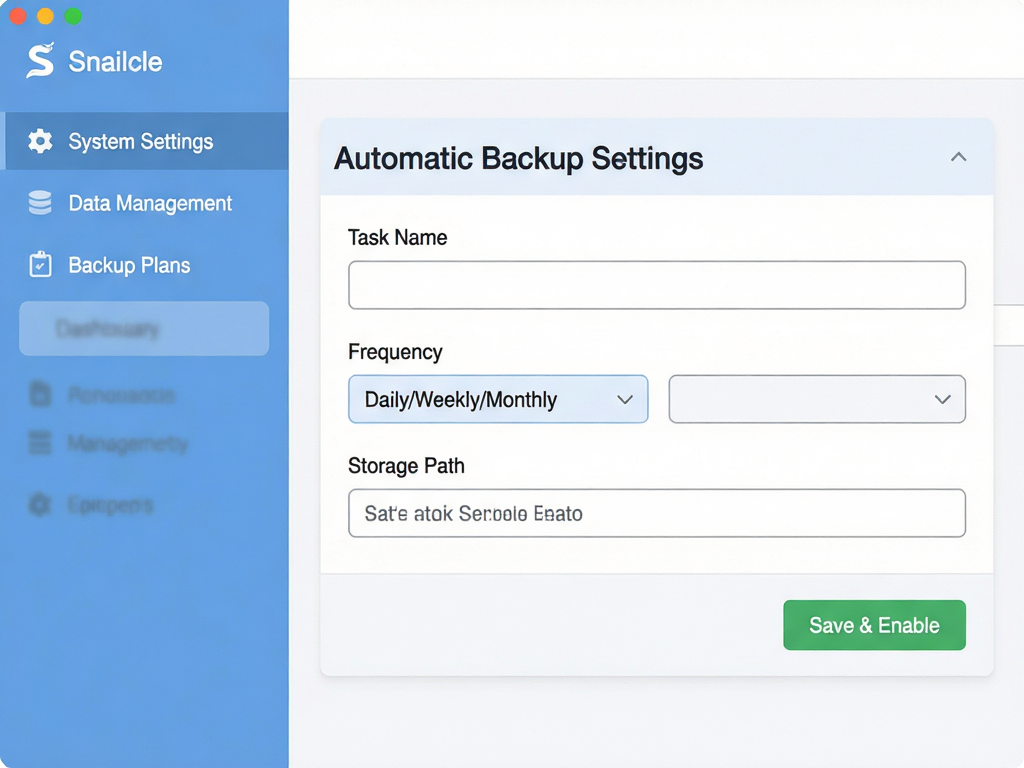Click the Task Name label

coord(398,238)
